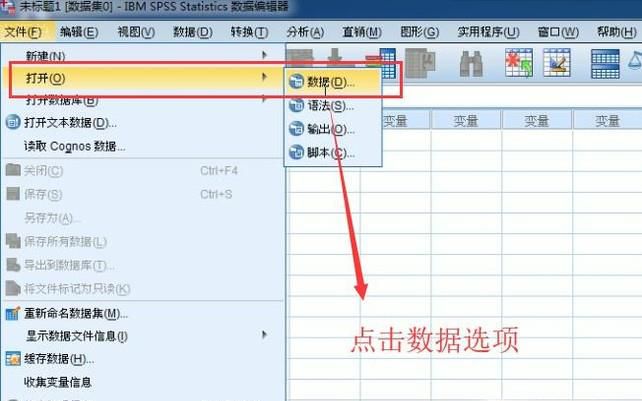Screen dimensions: 642x401
Task: Open the 图形(G) menu
Action: (420, 32)
